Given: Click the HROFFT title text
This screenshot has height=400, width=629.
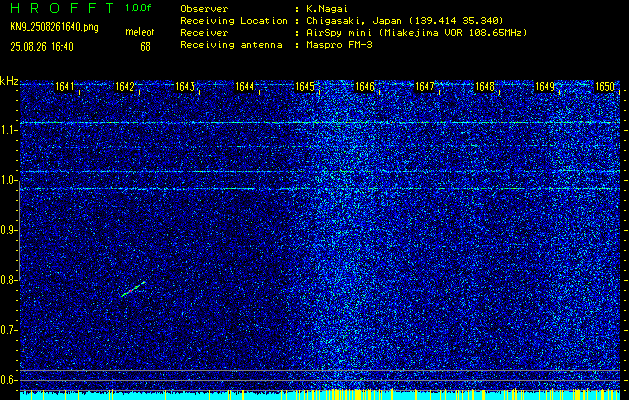Looking at the screenshot, I should [62, 8].
